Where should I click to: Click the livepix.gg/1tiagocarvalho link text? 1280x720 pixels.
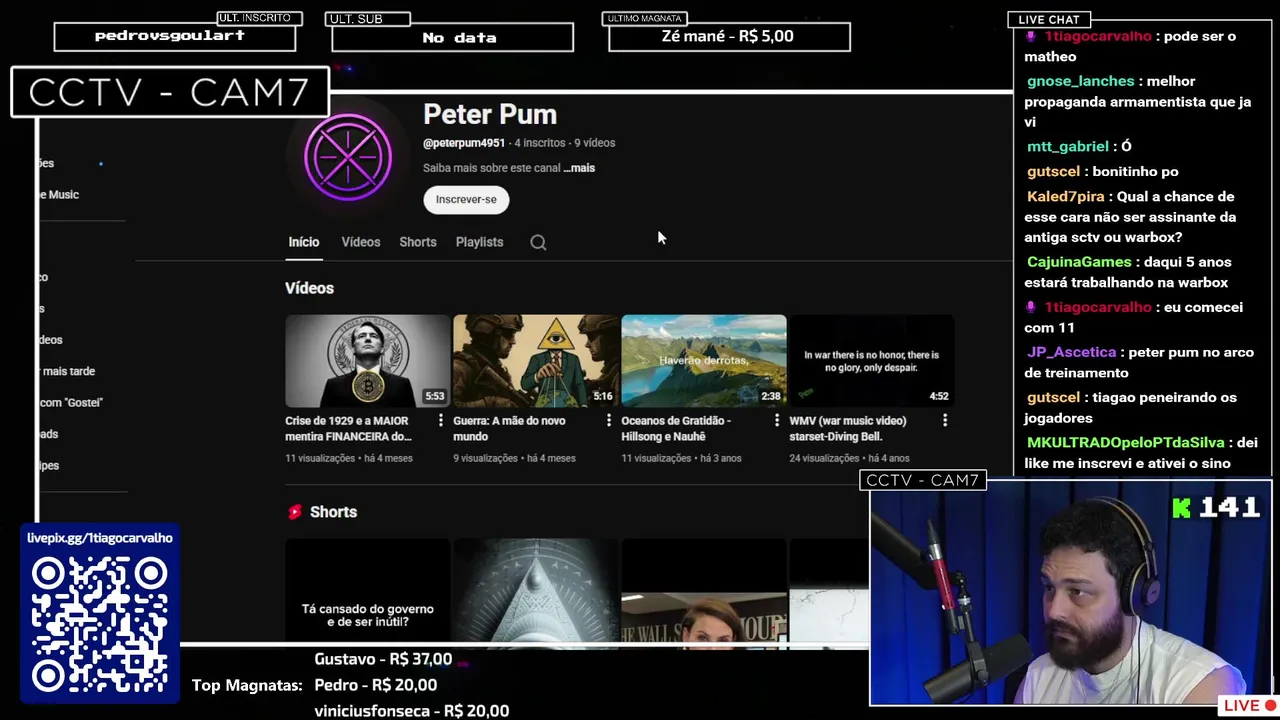coord(99,538)
